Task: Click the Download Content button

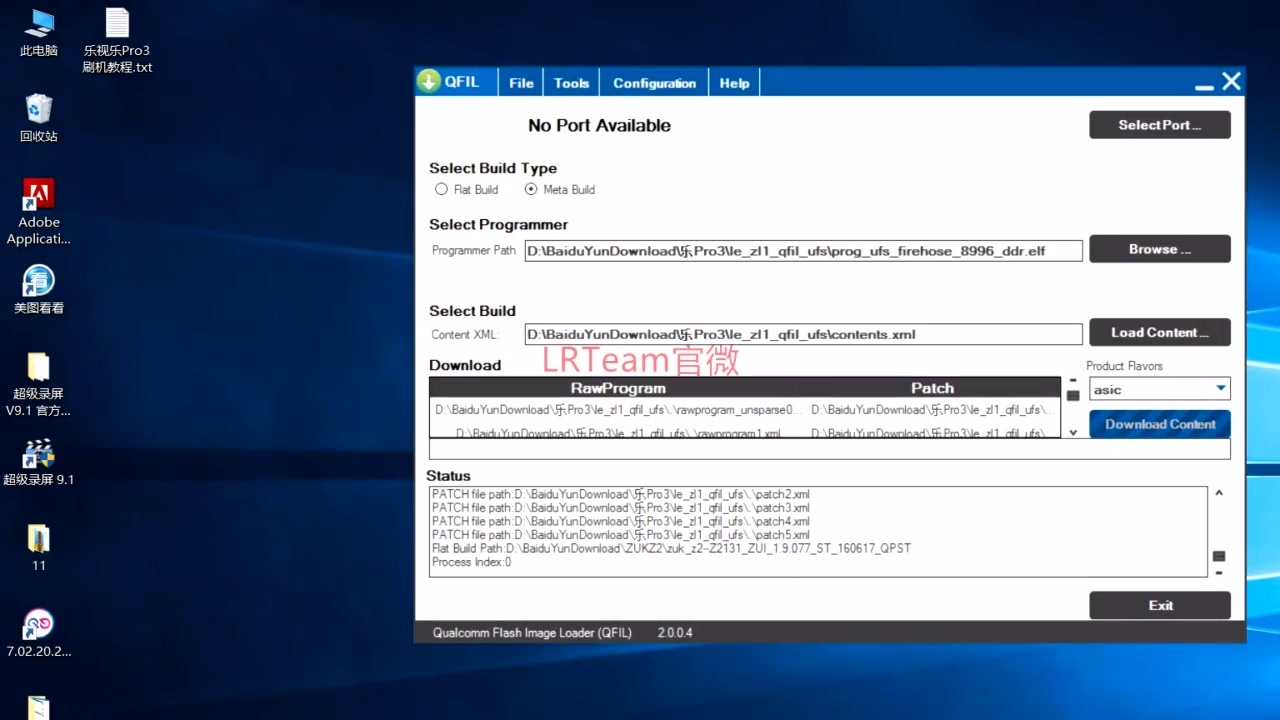Action: (1160, 424)
